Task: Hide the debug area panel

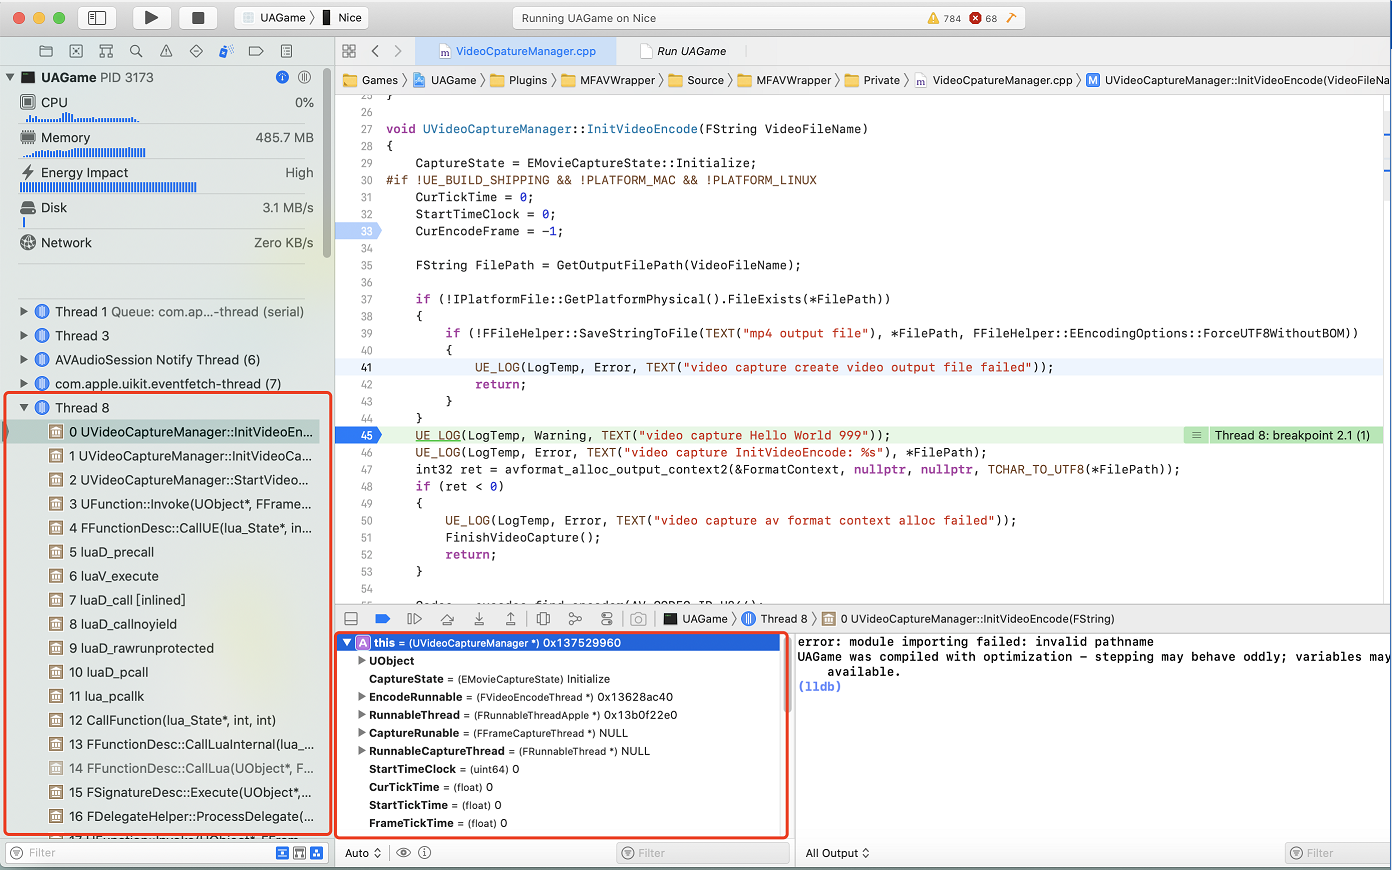Action: (351, 619)
